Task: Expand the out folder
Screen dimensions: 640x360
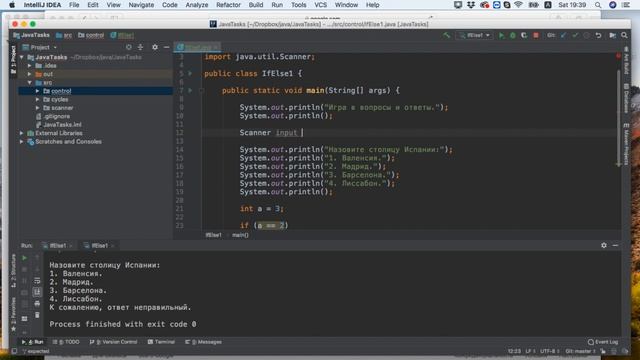Action: (x=30, y=74)
